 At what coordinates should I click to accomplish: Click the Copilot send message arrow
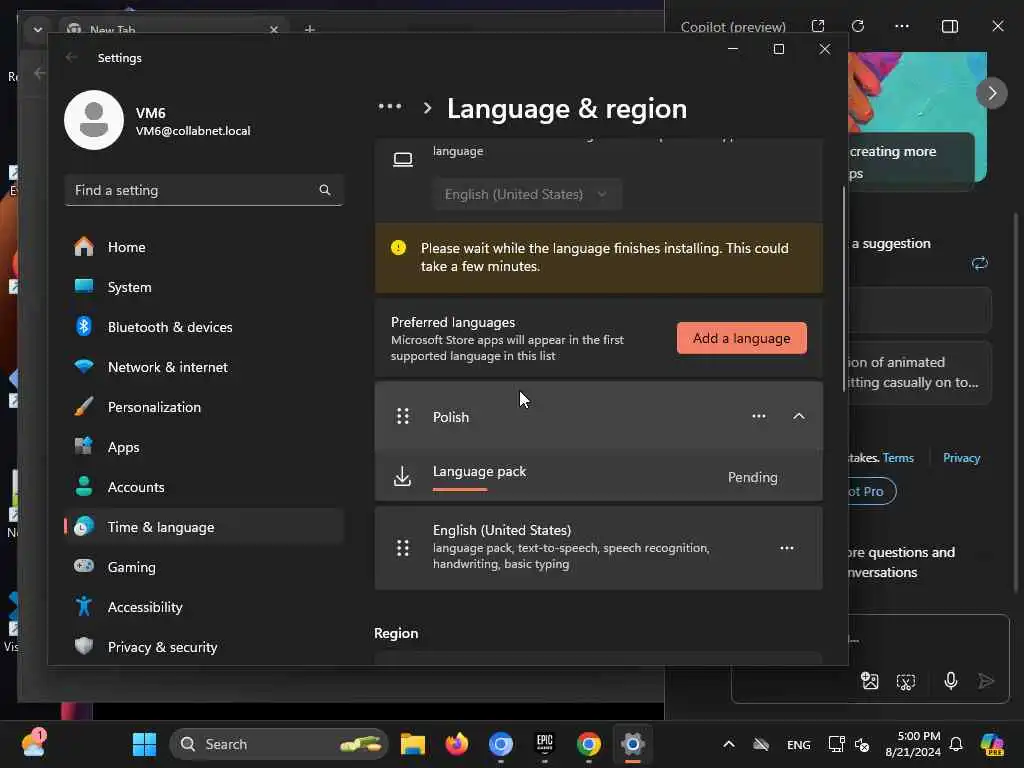tap(986, 681)
